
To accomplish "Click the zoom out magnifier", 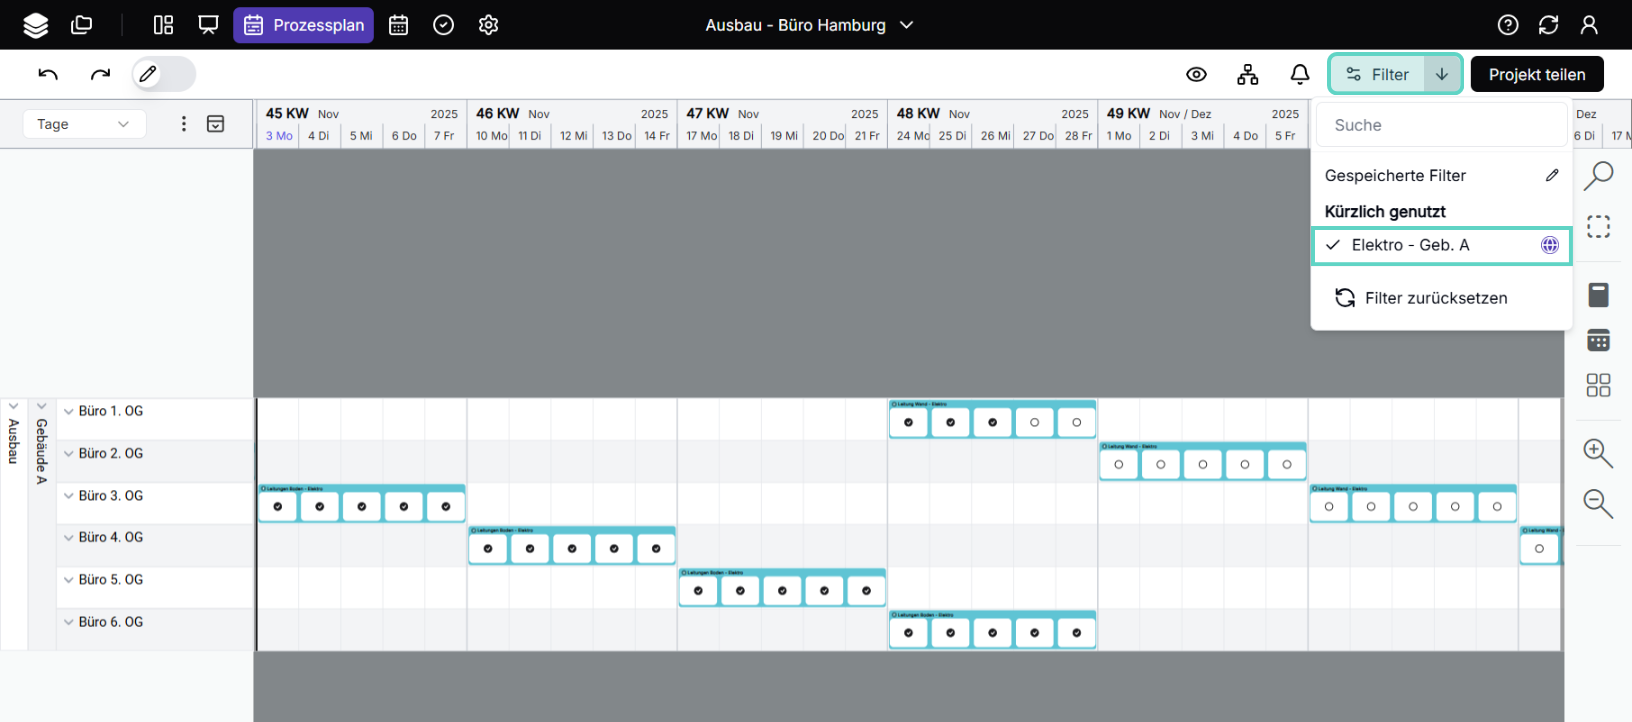I will click(x=1597, y=503).
